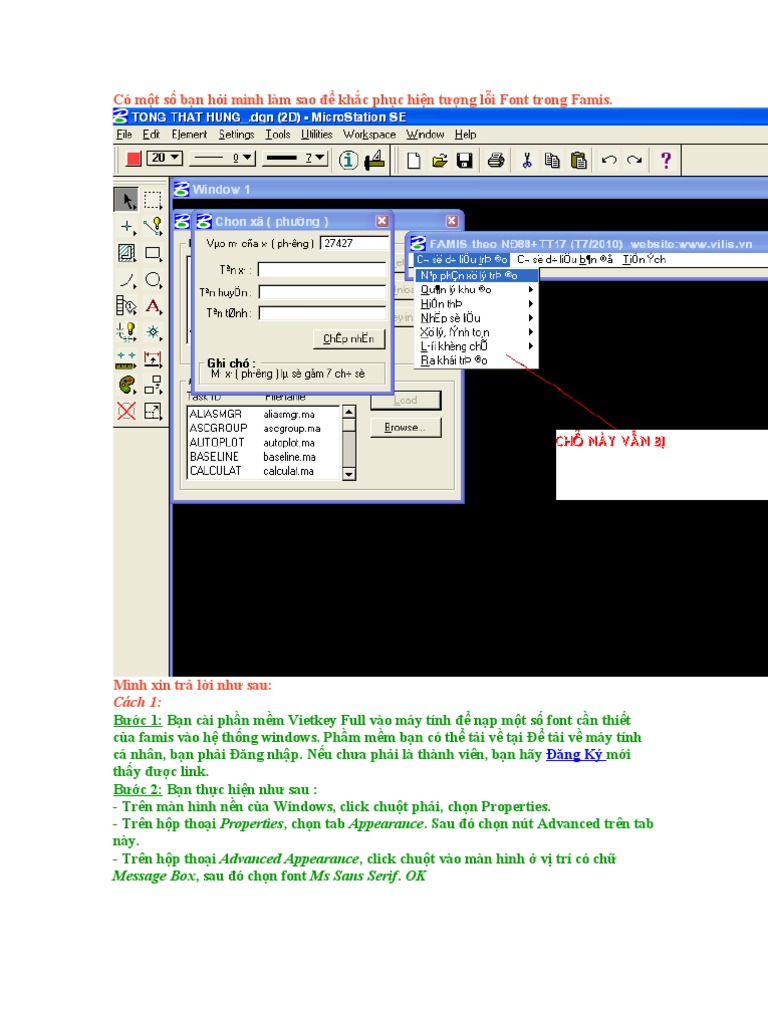
Task: Undo the last action
Action: click(x=609, y=160)
